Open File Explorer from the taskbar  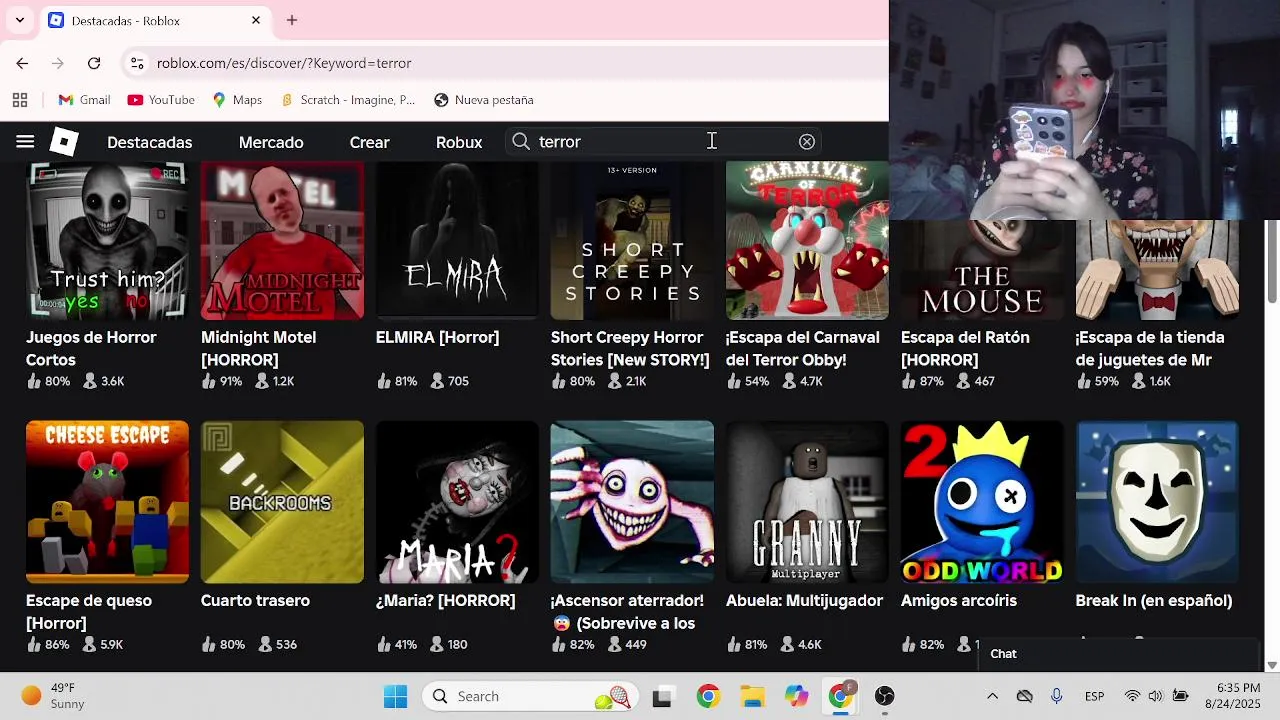[752, 697]
